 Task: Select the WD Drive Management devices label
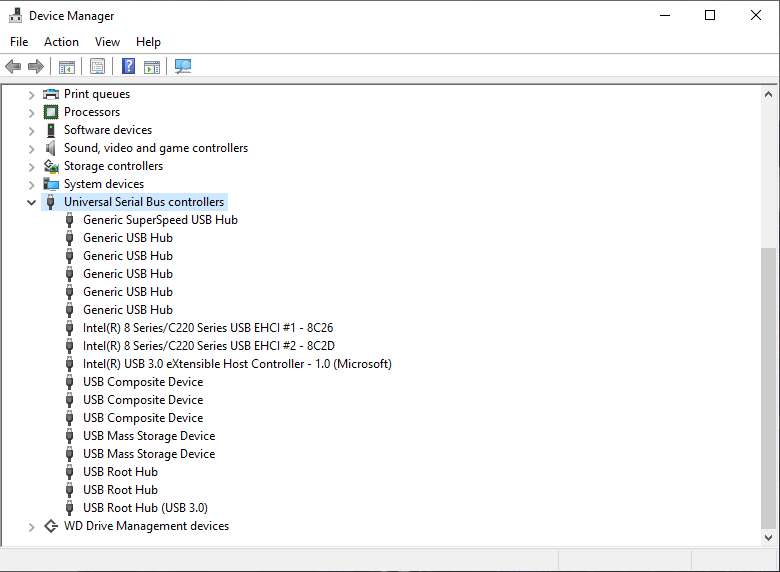point(146,526)
